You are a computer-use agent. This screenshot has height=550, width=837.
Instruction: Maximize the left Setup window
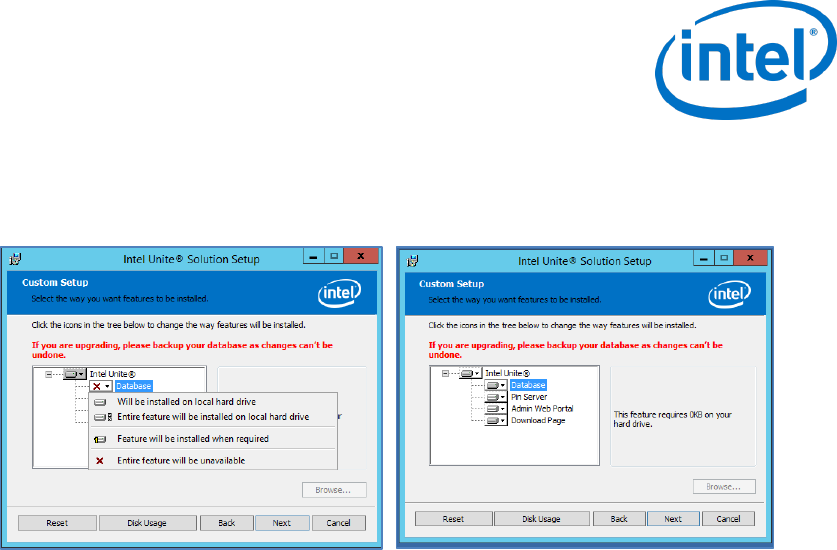point(334,256)
